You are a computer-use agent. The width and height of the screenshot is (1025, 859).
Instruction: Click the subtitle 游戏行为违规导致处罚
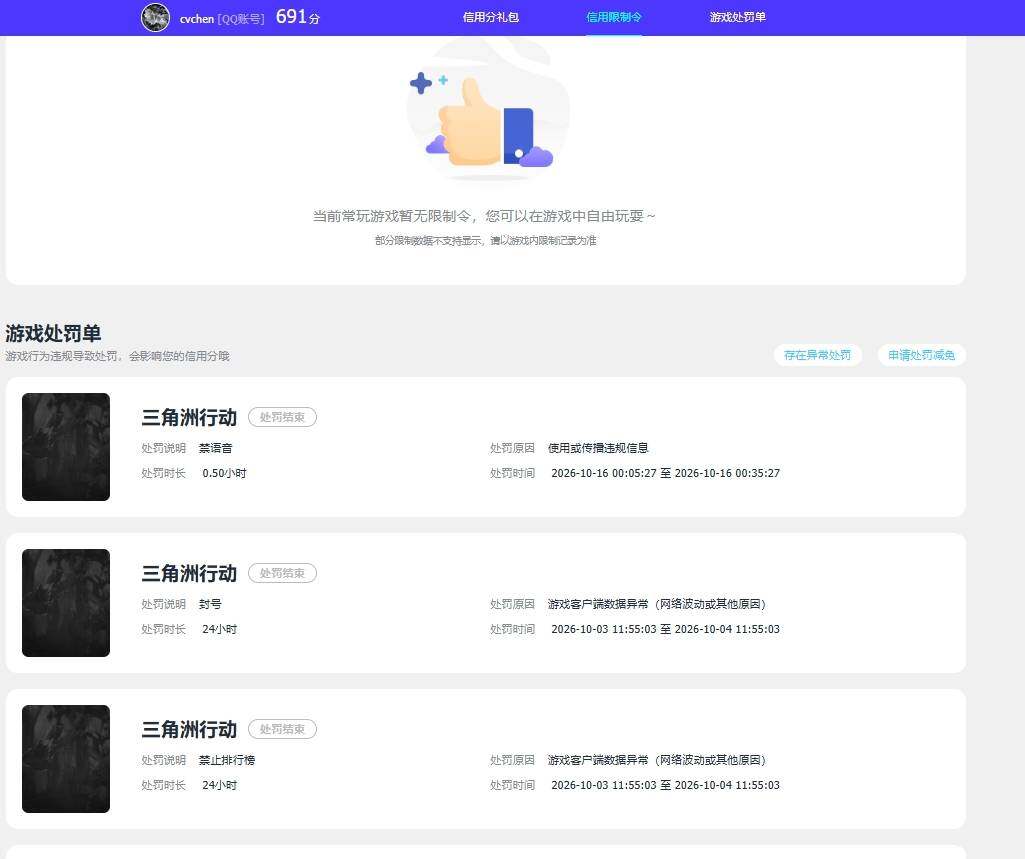click(x=118, y=356)
